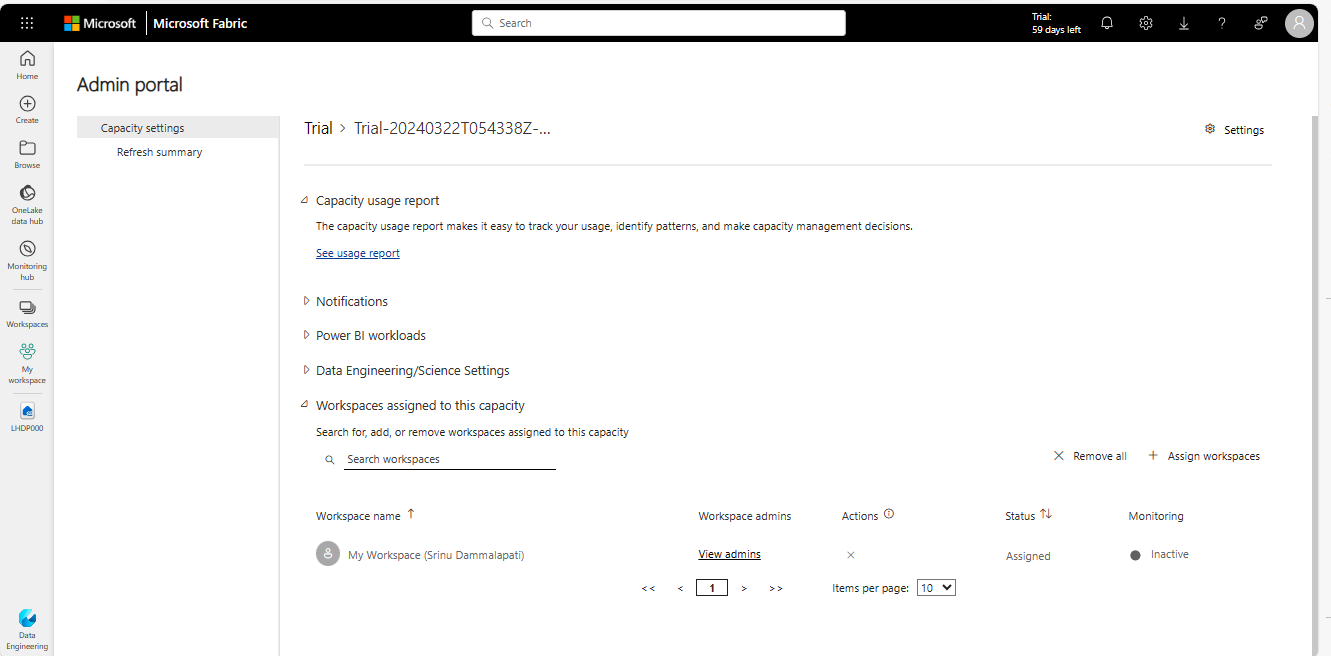Collapse Workspaces assigned to this capacity
Viewport: 1331px width, 656px height.
click(x=305, y=405)
